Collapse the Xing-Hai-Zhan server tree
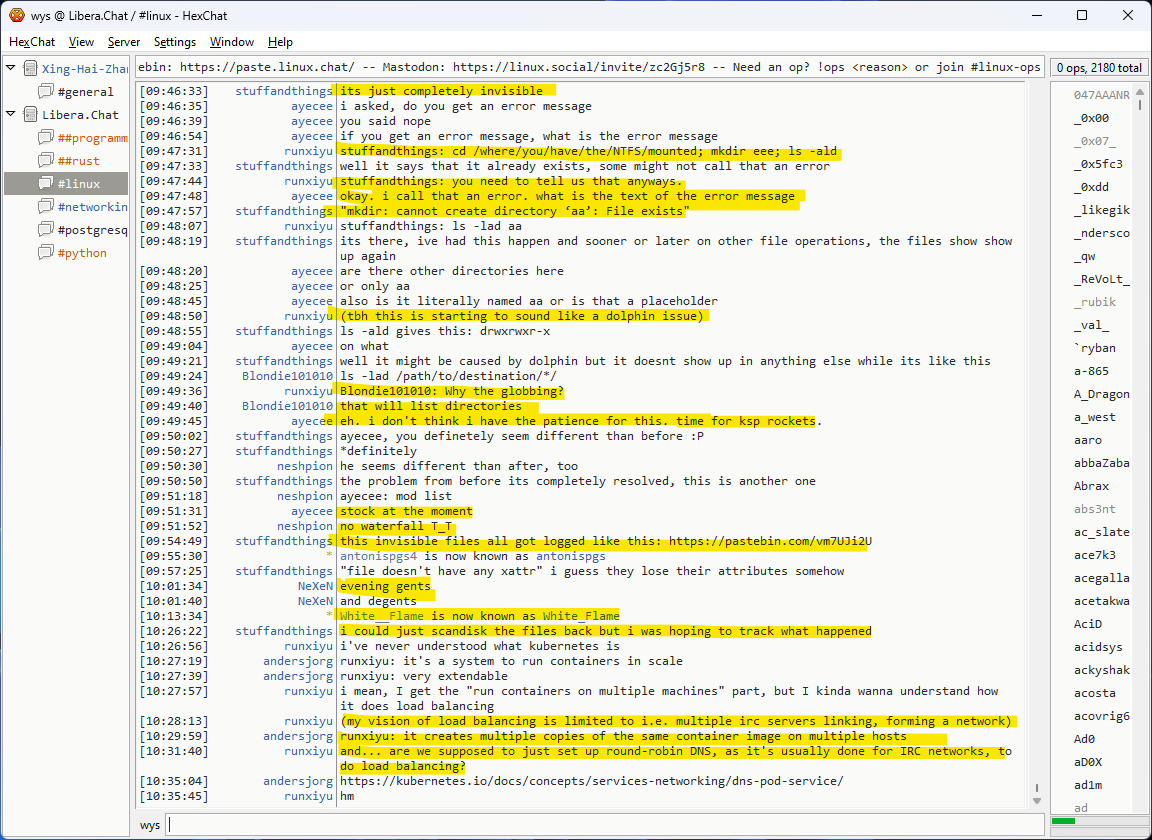 11,68
